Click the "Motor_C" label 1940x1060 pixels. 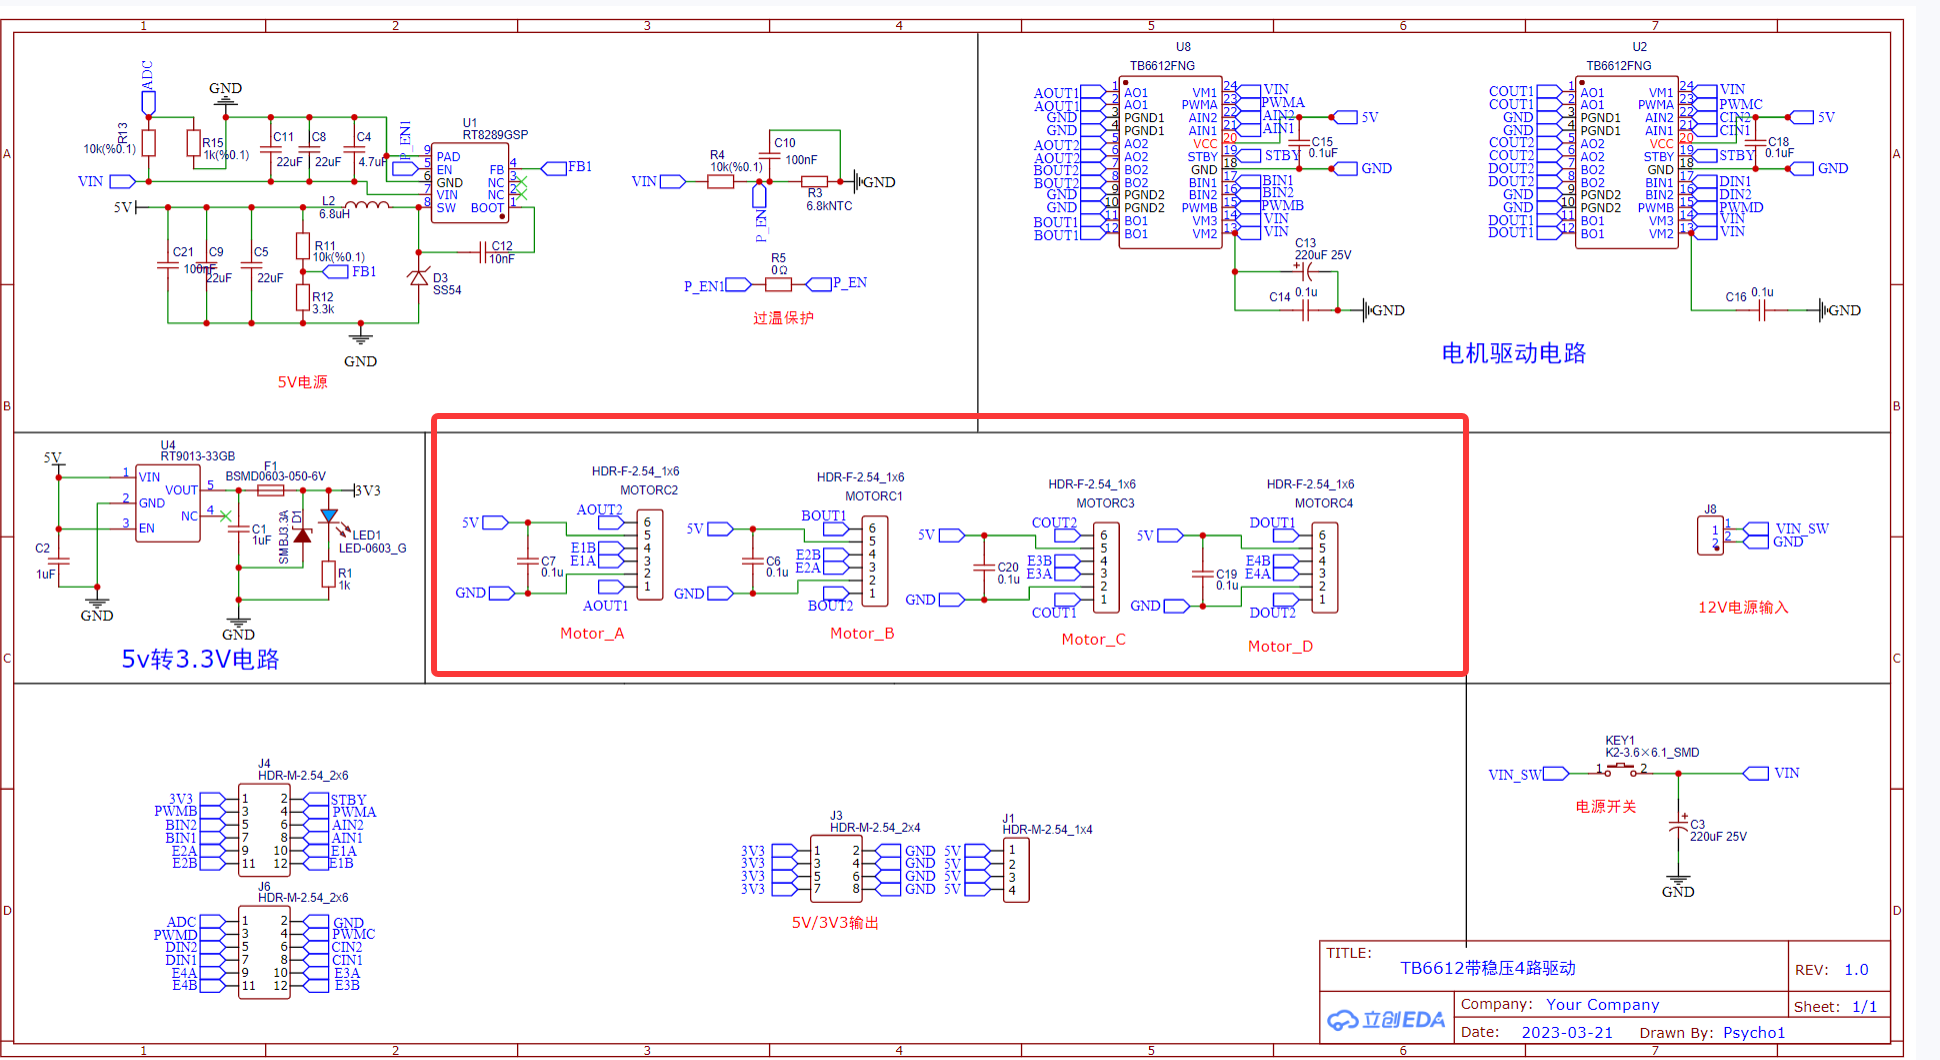[x=1093, y=639]
